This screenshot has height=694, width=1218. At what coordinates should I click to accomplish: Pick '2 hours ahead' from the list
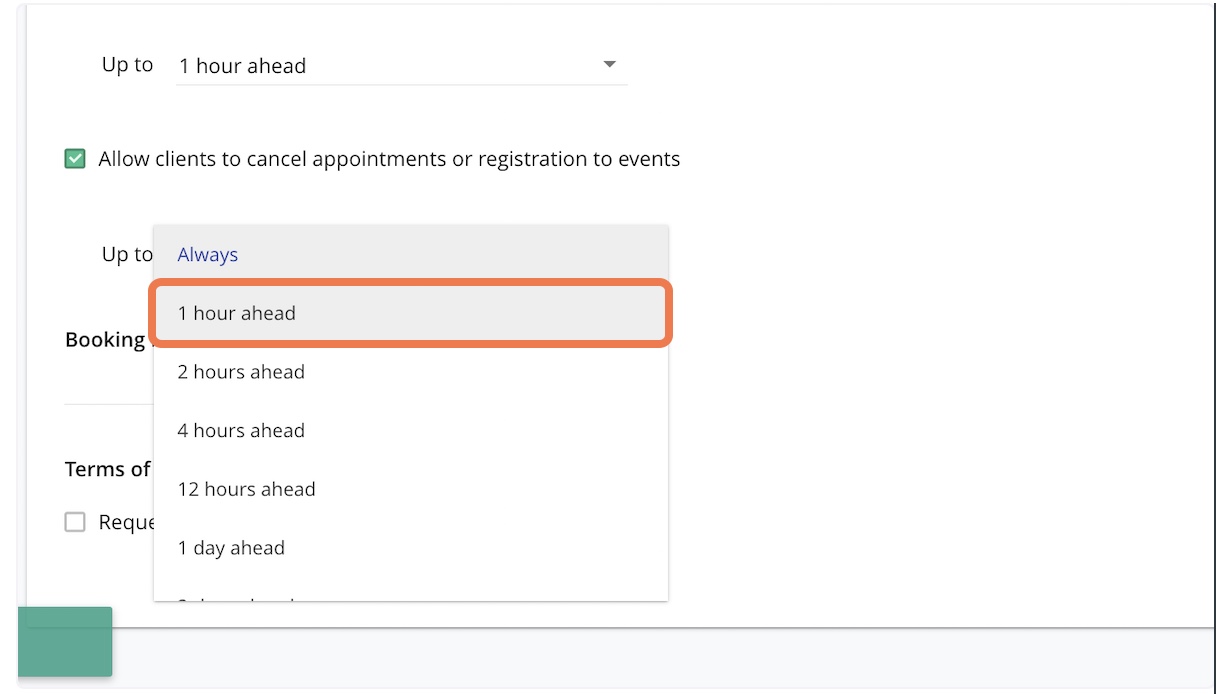coord(241,372)
